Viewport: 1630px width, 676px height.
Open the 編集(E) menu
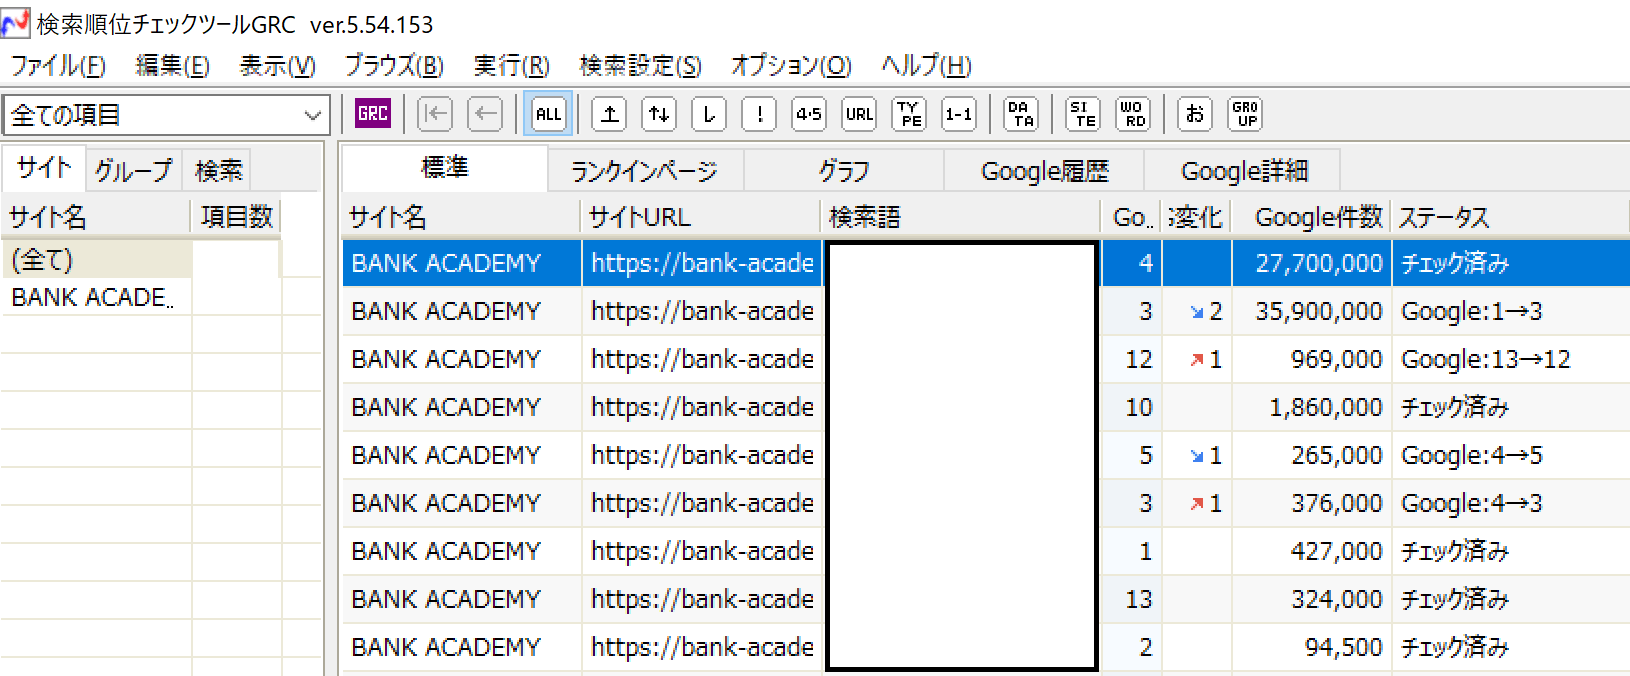coord(172,66)
